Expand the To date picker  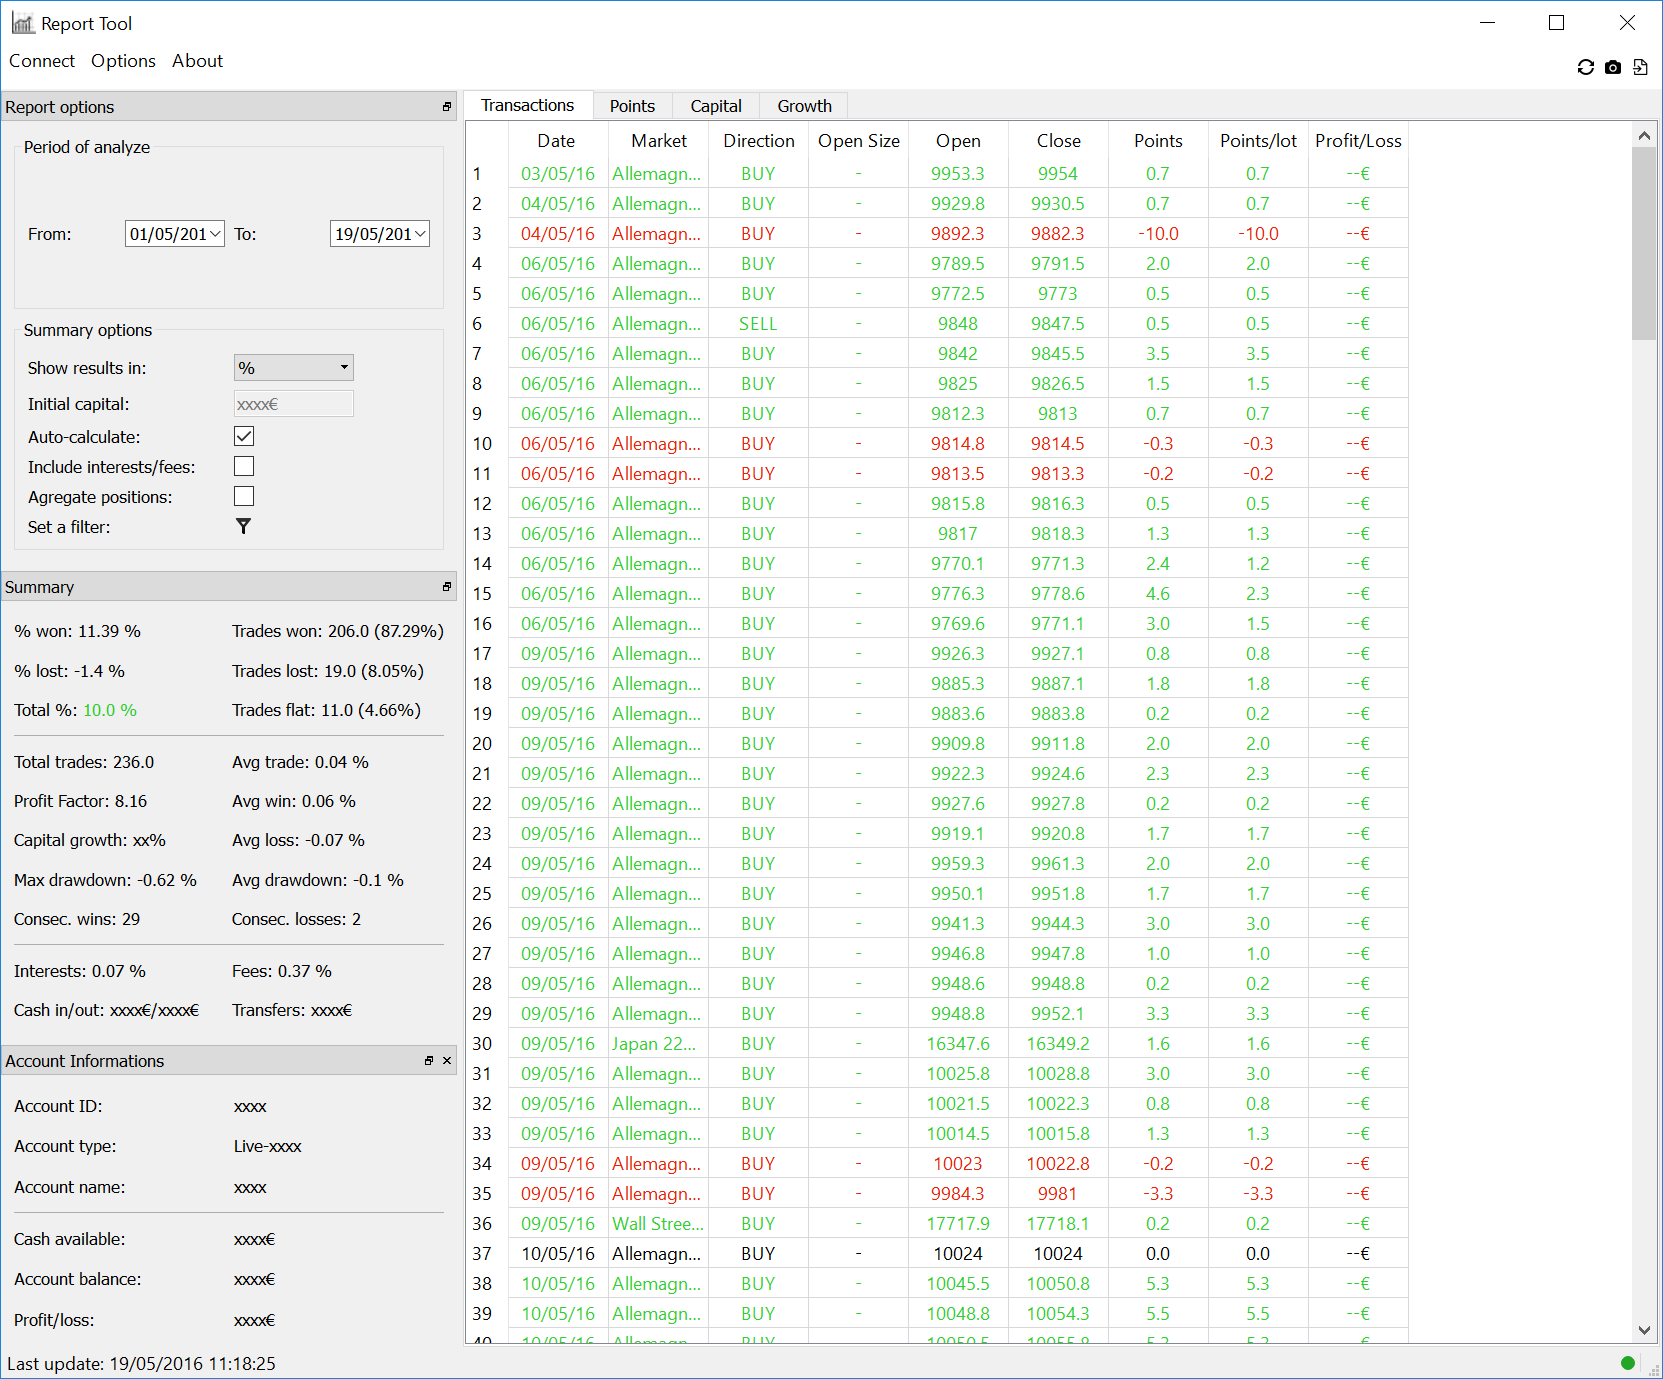[x=421, y=234]
